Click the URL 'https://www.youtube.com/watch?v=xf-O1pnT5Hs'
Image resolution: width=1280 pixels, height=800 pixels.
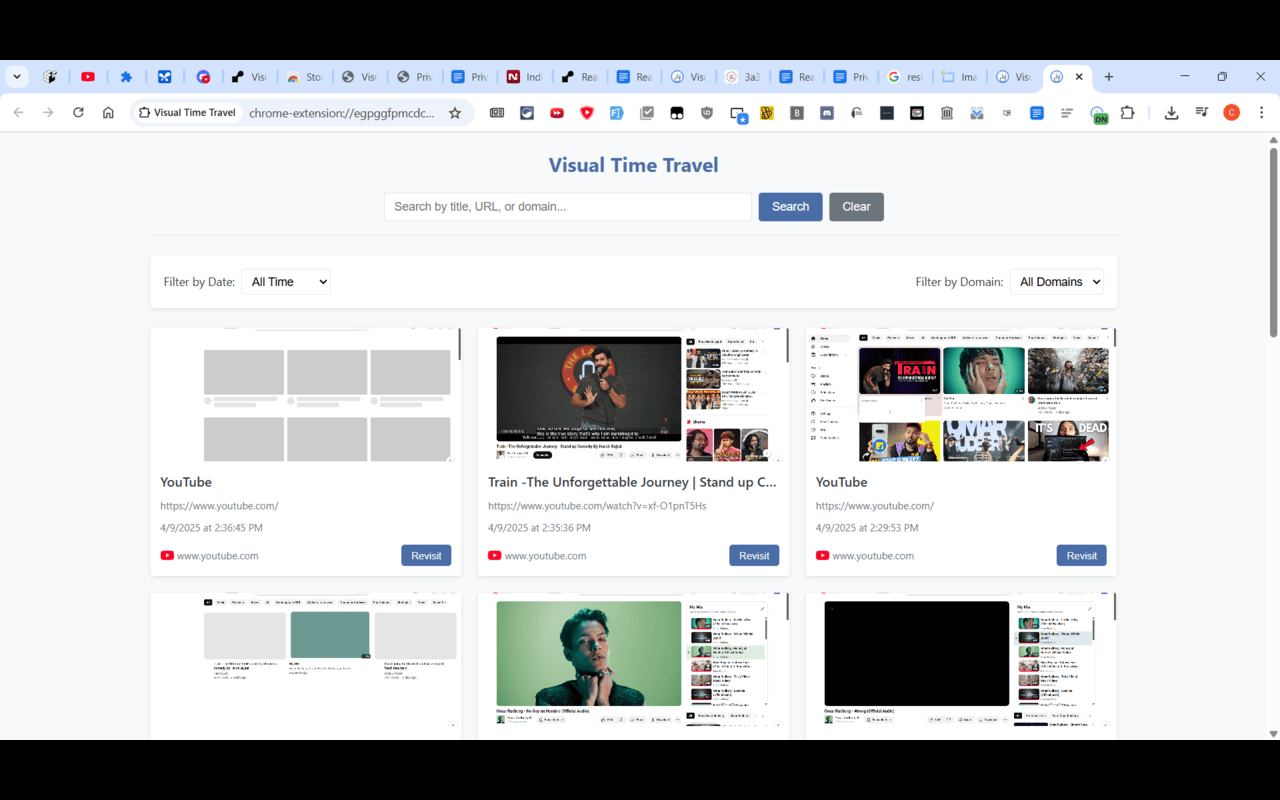click(597, 506)
